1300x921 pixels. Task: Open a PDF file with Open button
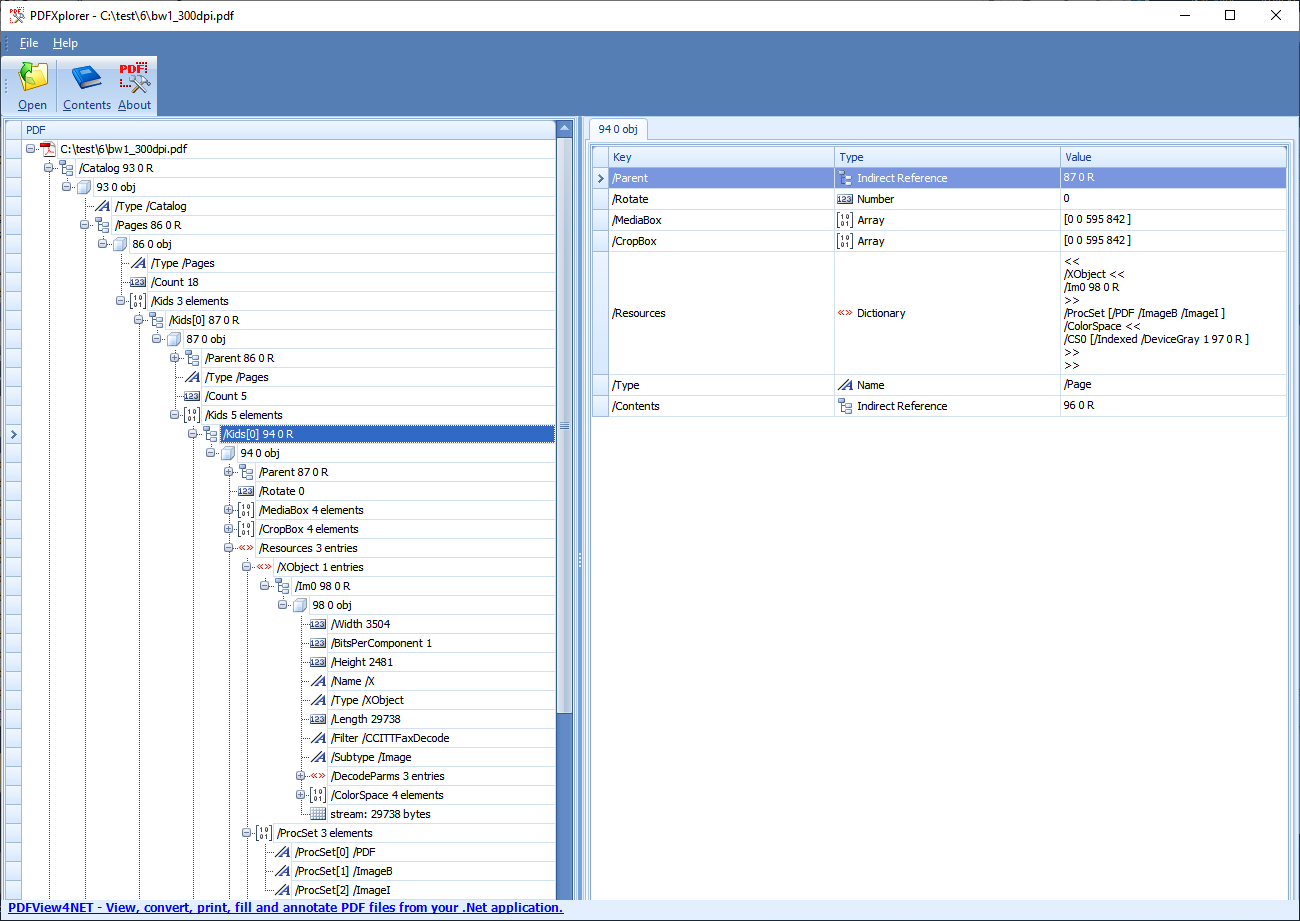point(32,86)
